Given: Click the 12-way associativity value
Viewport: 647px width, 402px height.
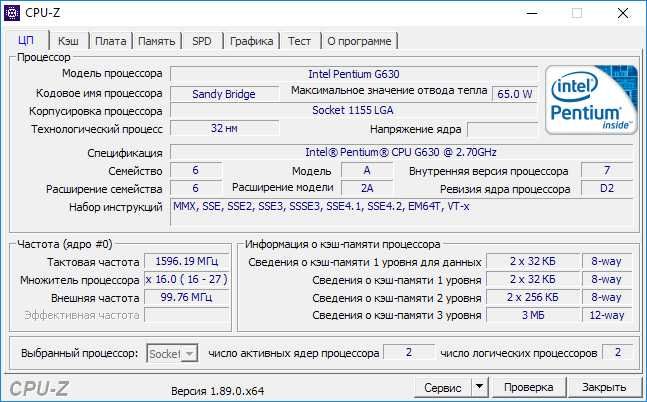Looking at the screenshot, I should (607, 315).
